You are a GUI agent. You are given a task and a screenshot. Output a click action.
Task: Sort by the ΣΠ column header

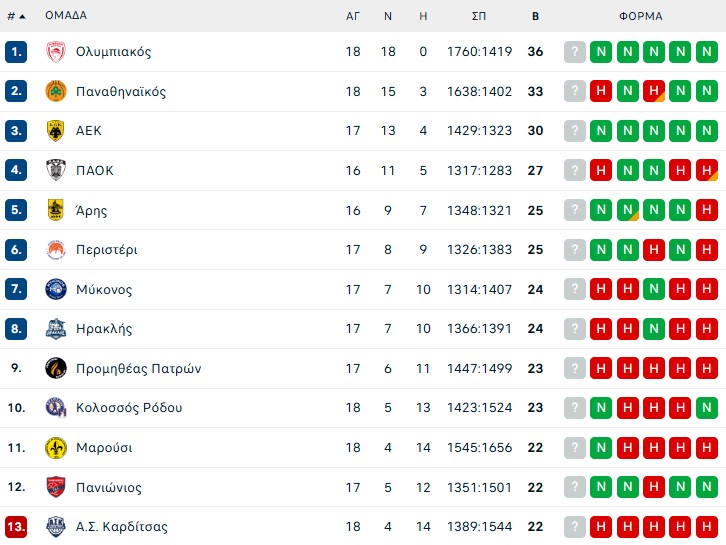[x=479, y=16]
